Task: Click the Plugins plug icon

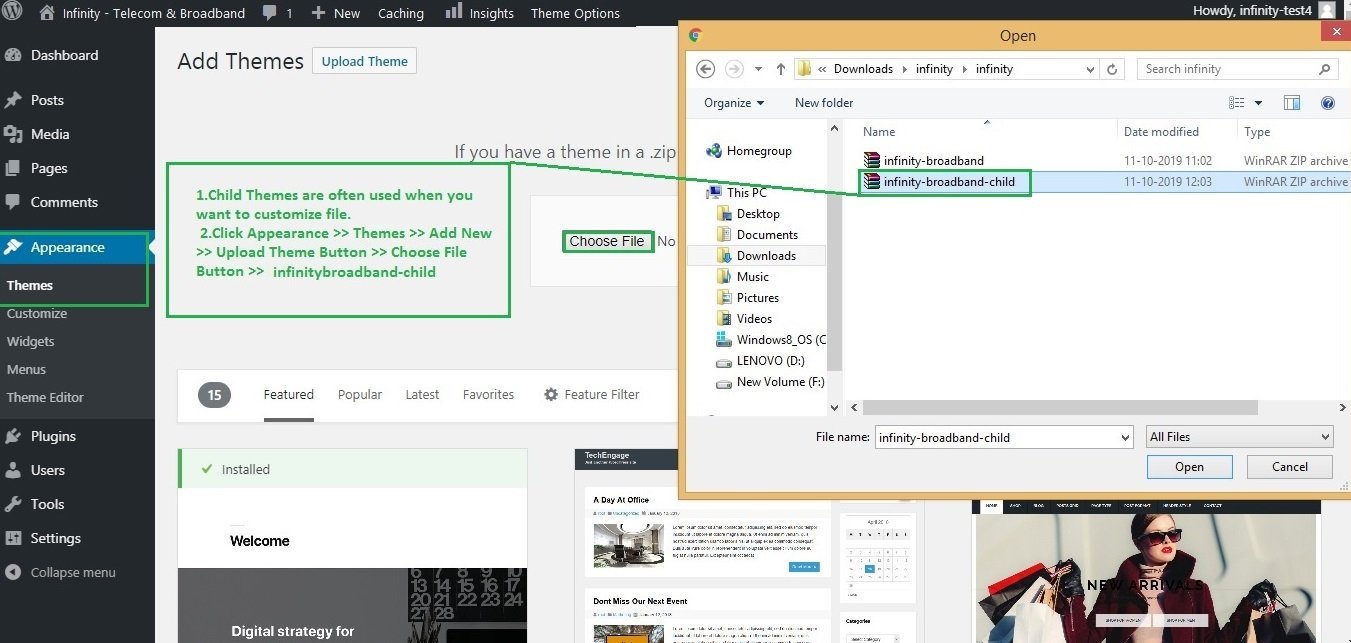Action: (x=13, y=436)
